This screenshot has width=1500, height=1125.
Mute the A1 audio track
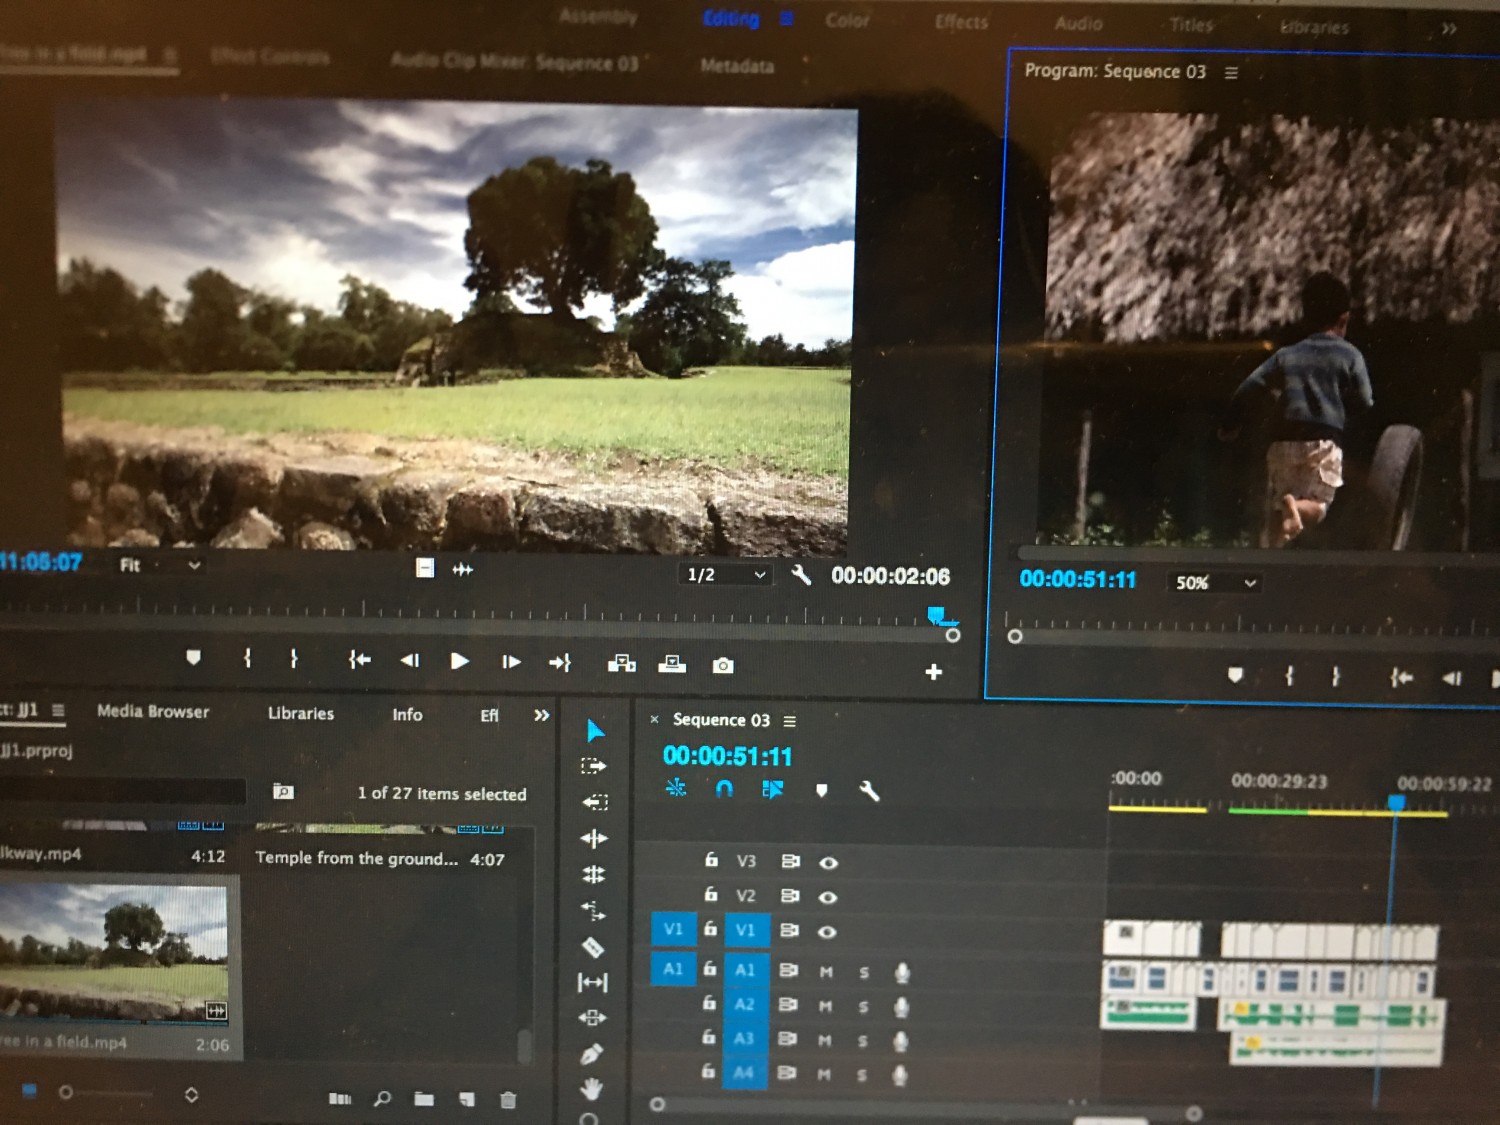click(826, 972)
